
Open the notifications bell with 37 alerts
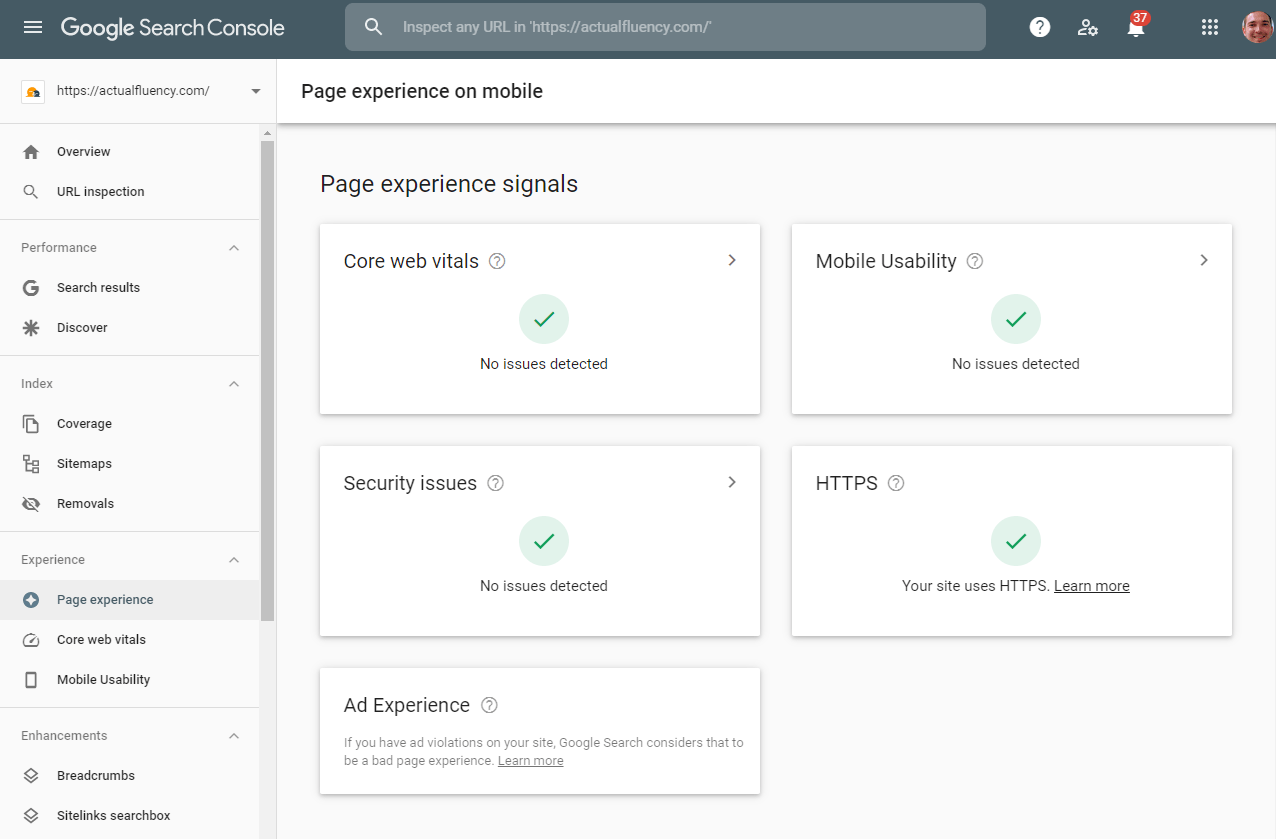coord(1136,26)
